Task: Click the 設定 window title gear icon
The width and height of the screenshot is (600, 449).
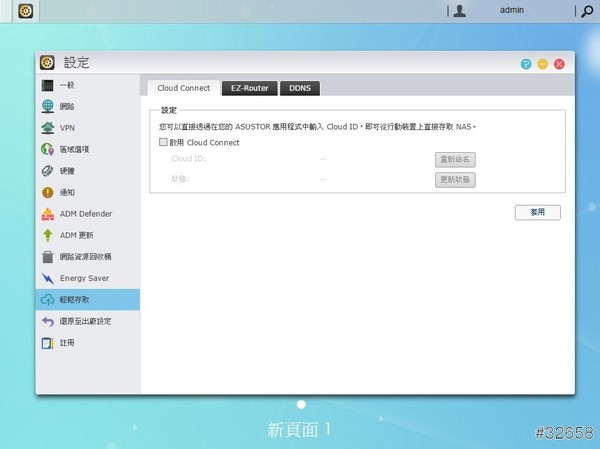Action: [47, 62]
